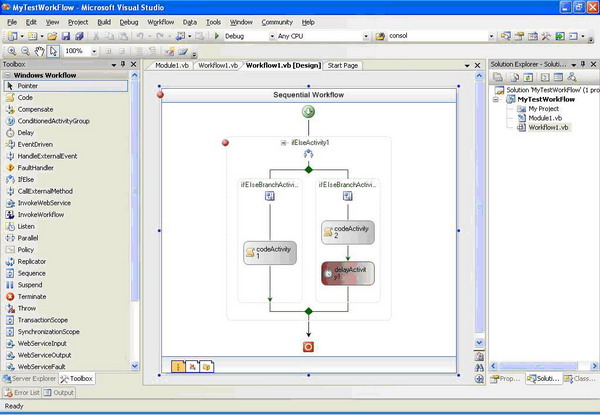Screen dimensions: 600x415
Task: Click the designer vertical scrollbar
Action: (x=479, y=209)
